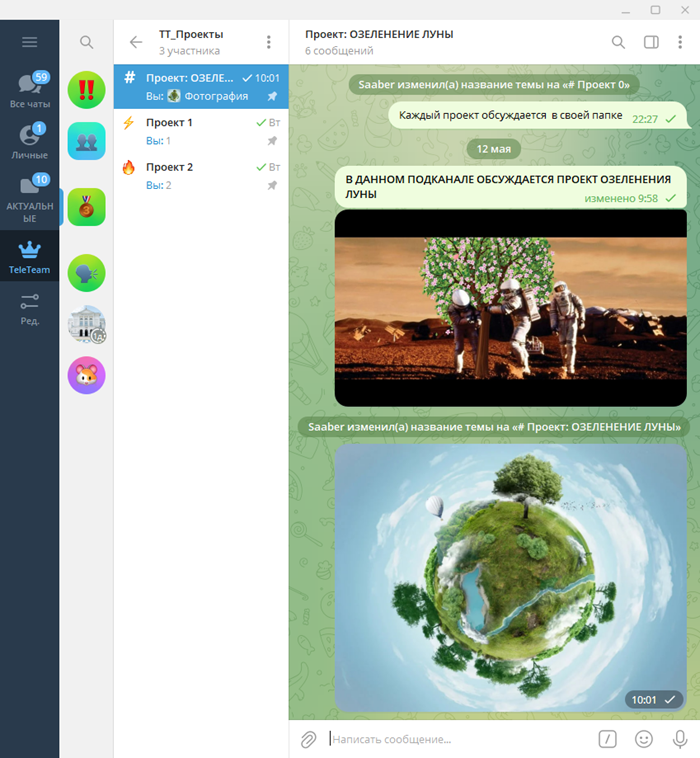This screenshot has width=700, height=758.
Task: Go back from TT_Проекты topics list
Action: coord(136,42)
